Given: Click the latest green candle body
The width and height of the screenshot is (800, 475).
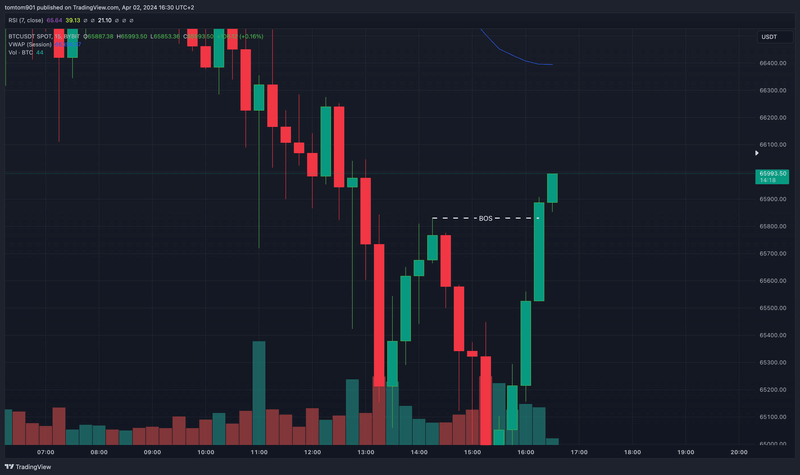Looking at the screenshot, I should (x=552, y=188).
